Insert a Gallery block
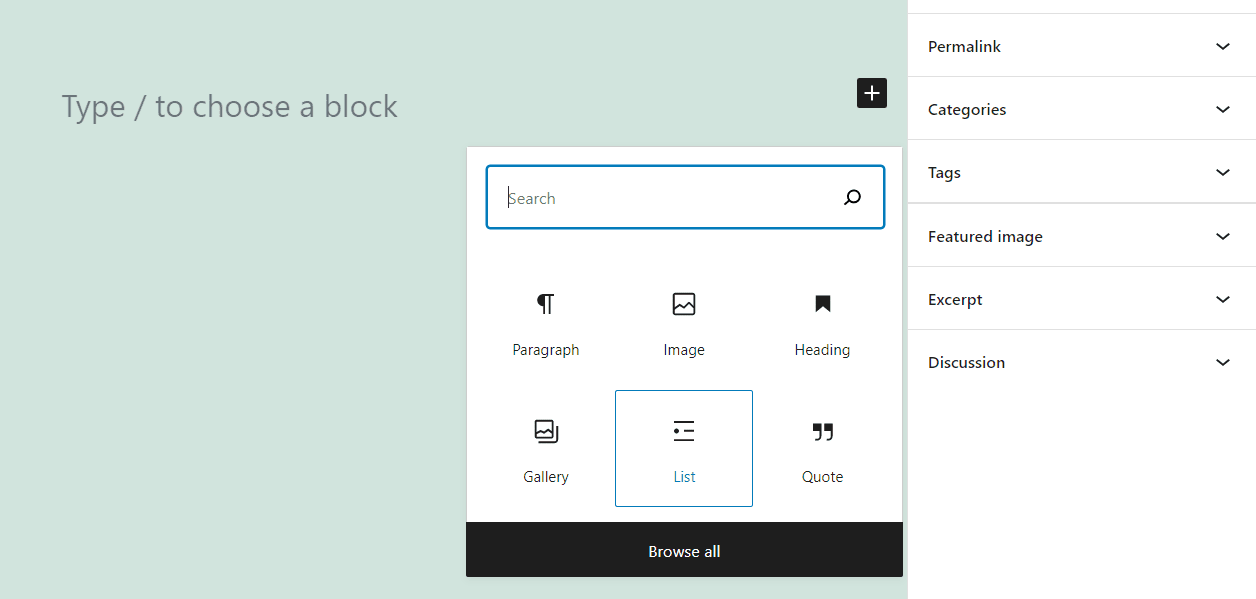1256x599 pixels. [546, 448]
